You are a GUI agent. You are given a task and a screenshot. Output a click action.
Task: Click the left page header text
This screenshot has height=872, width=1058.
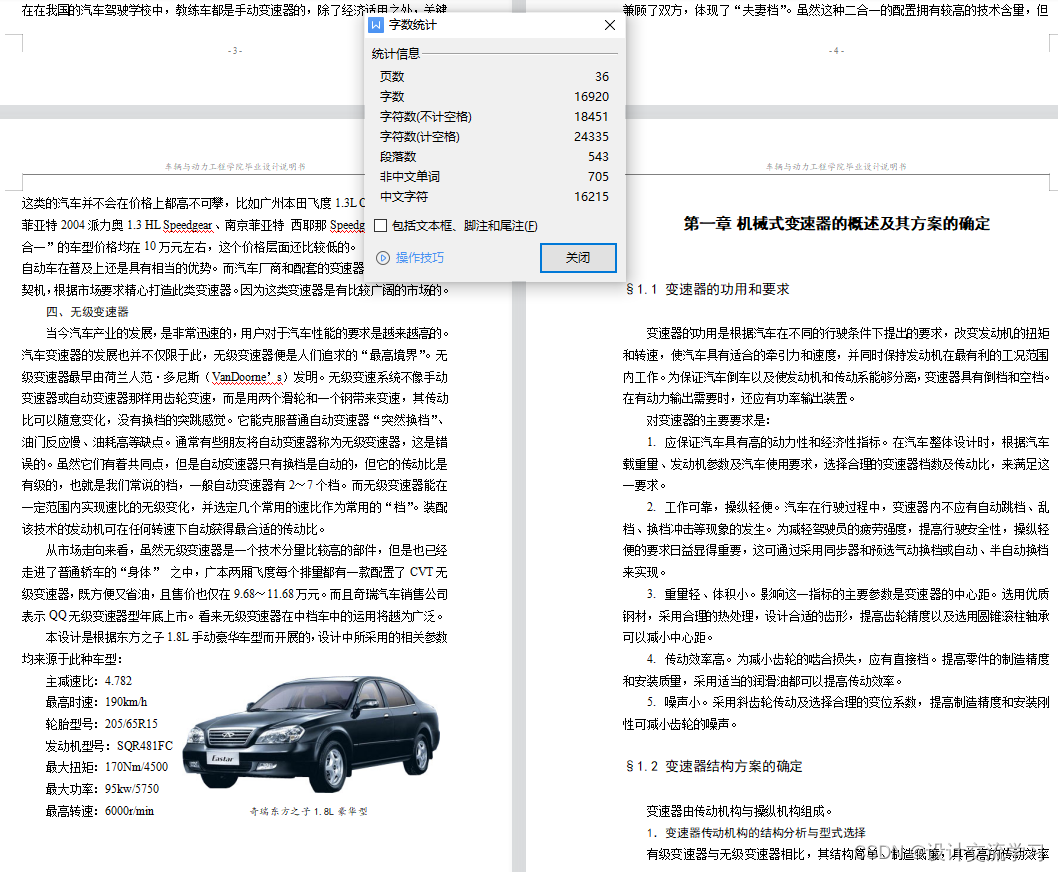[235, 166]
